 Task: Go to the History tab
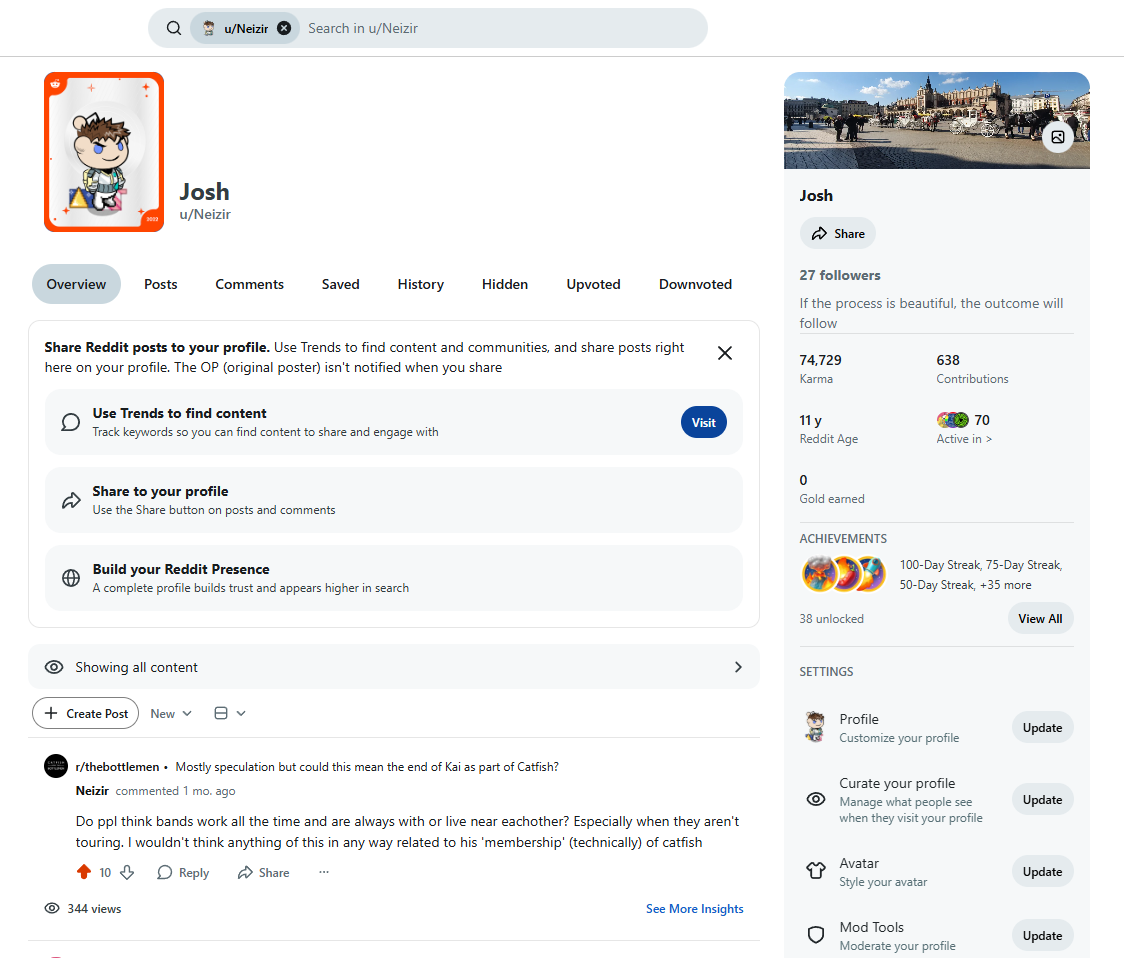tap(421, 284)
